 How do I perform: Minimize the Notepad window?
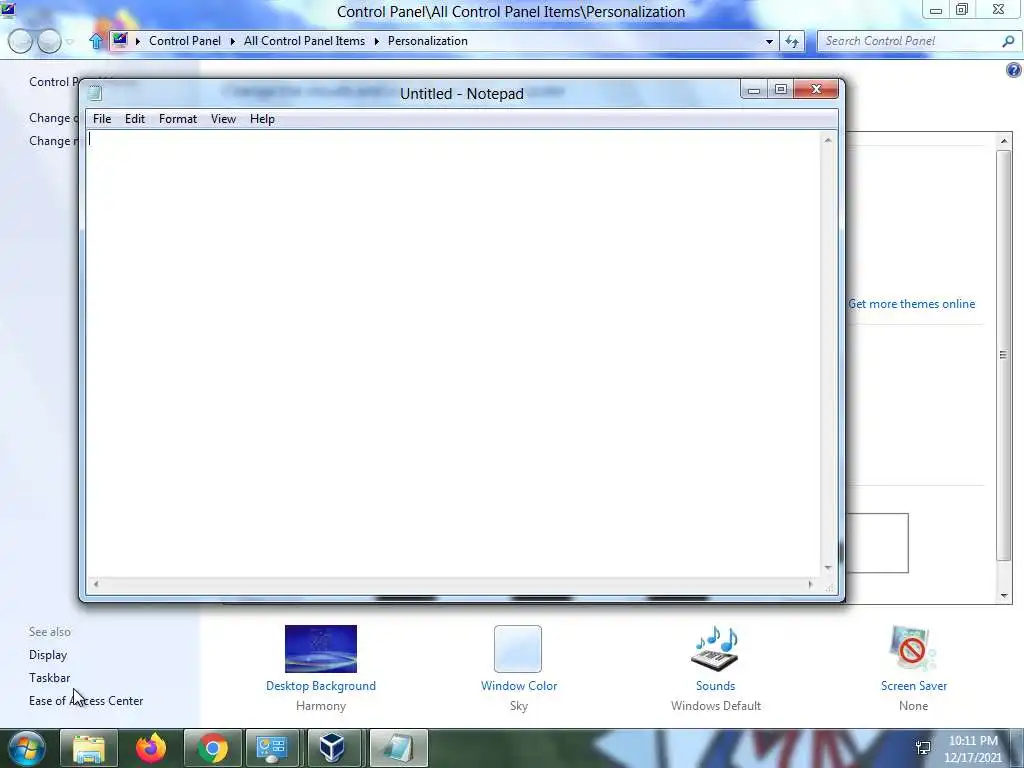tap(754, 89)
